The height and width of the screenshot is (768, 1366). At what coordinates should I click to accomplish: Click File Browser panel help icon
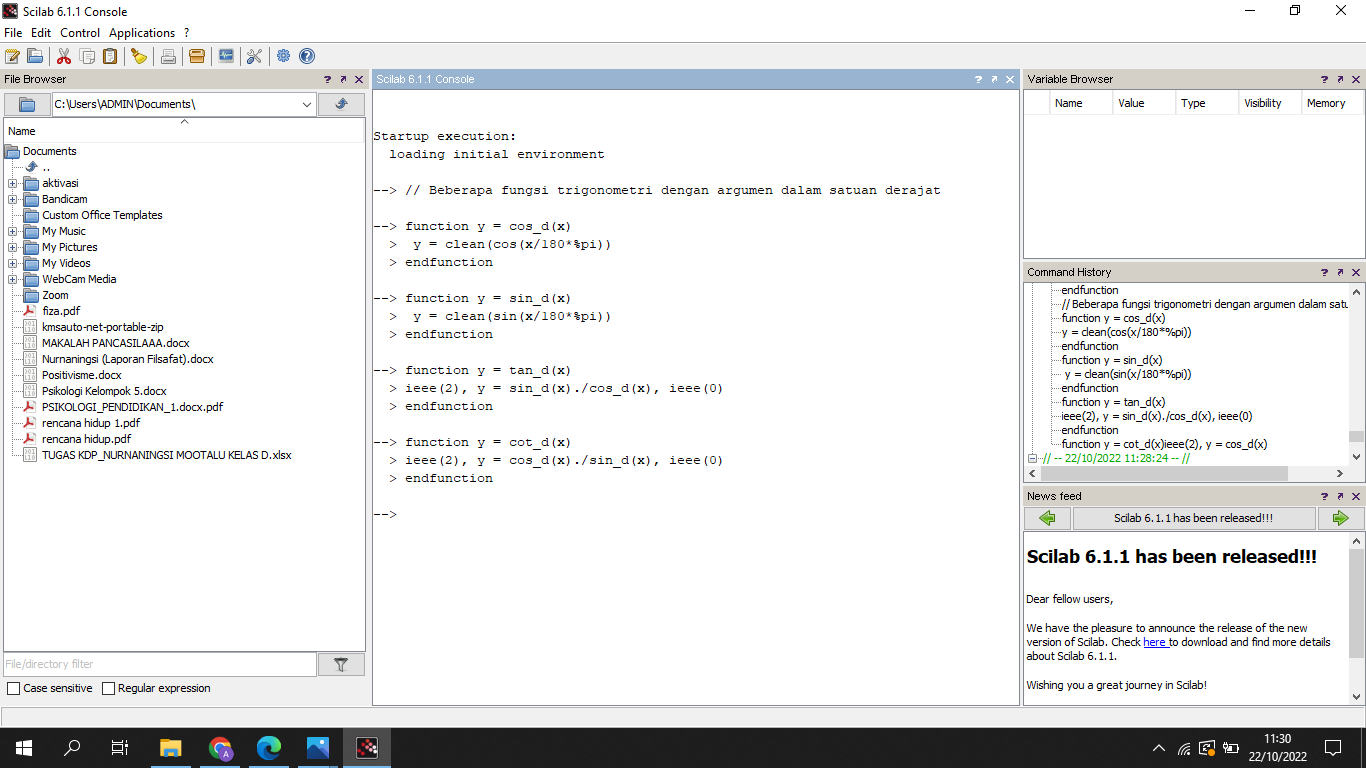click(x=328, y=79)
